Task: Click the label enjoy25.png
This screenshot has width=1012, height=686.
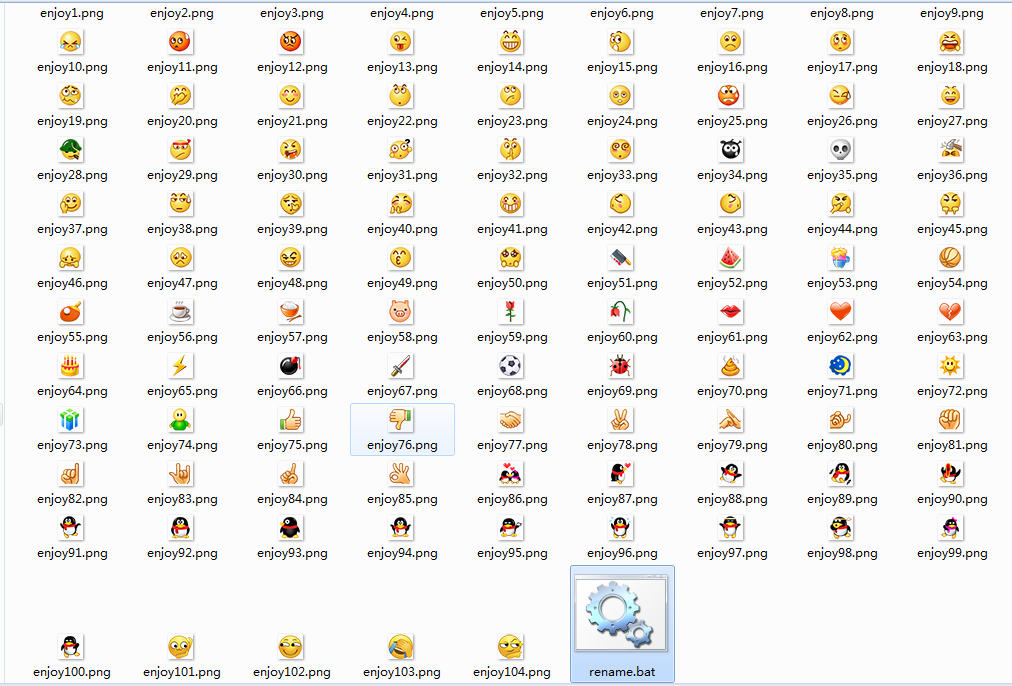Action: [733, 121]
